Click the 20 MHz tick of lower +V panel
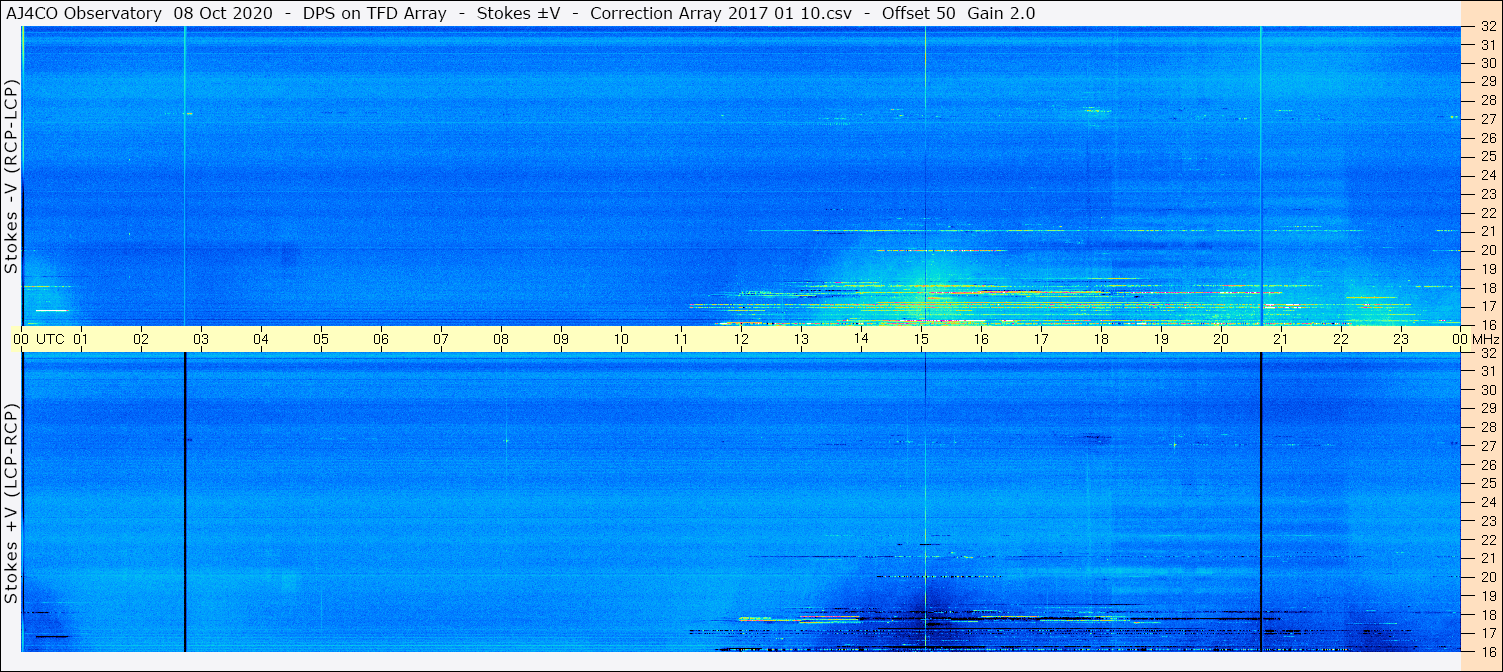Viewport: 1503px width, 672px height. coord(1488,577)
